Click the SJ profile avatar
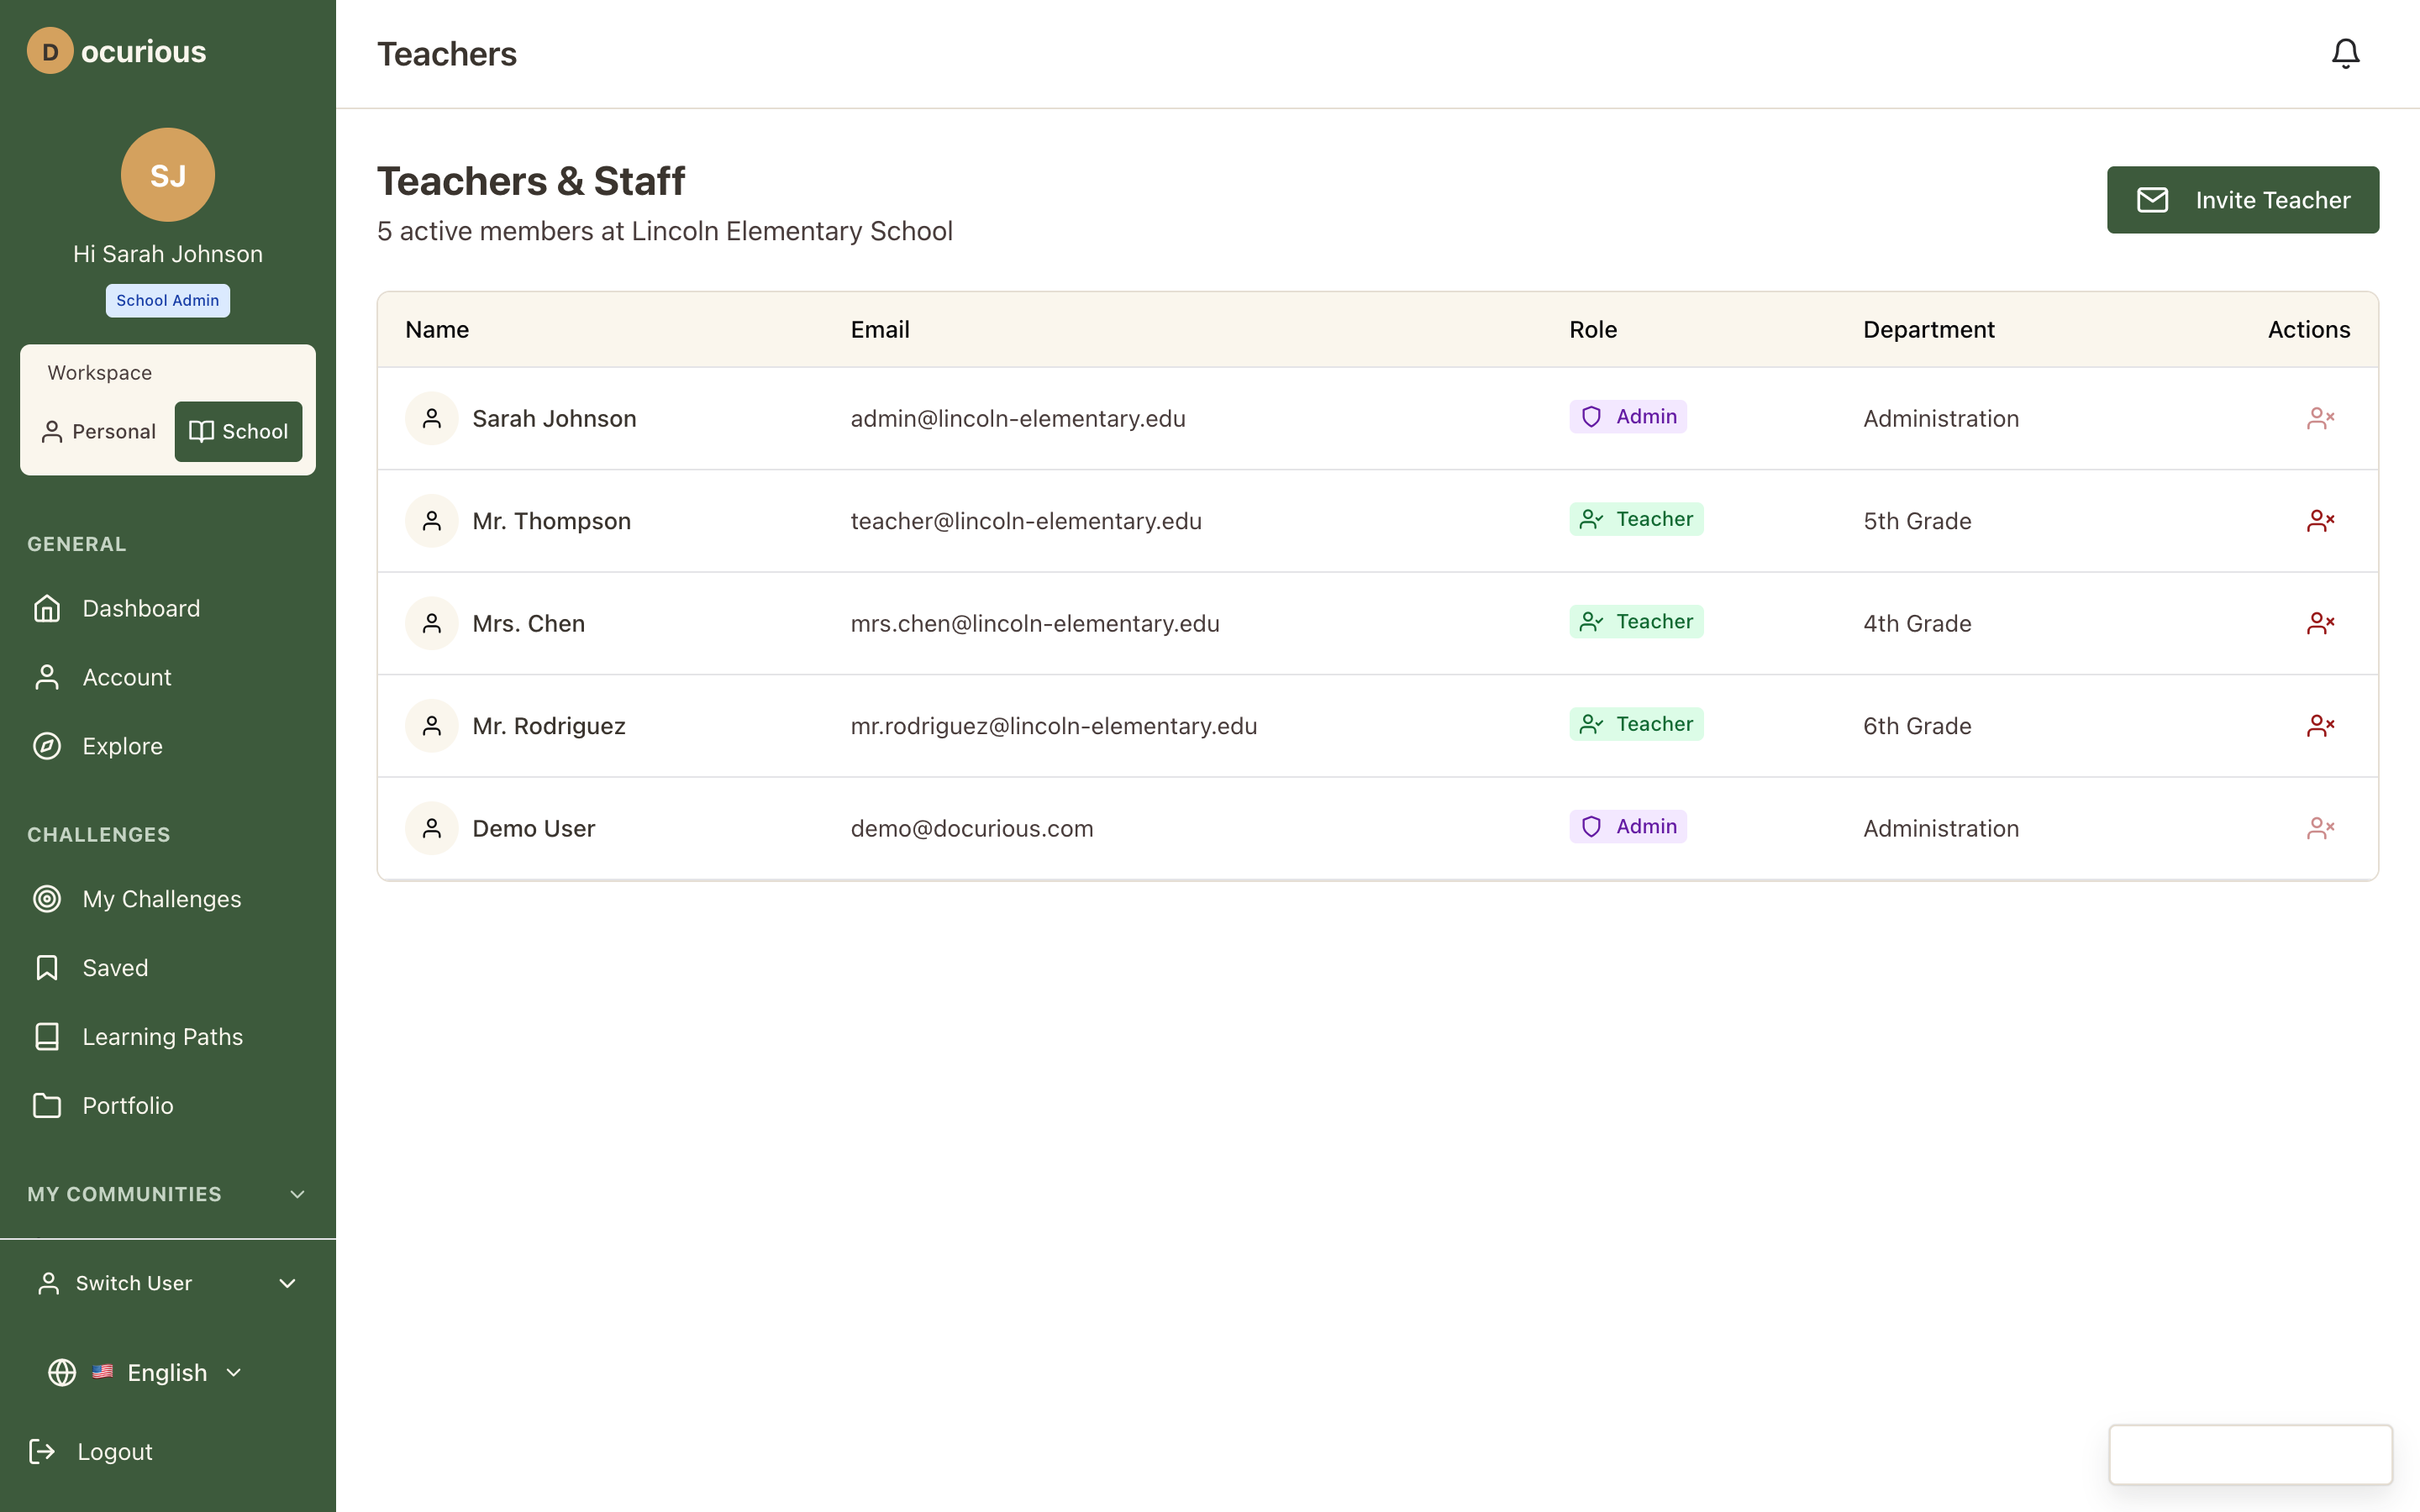 [168, 175]
